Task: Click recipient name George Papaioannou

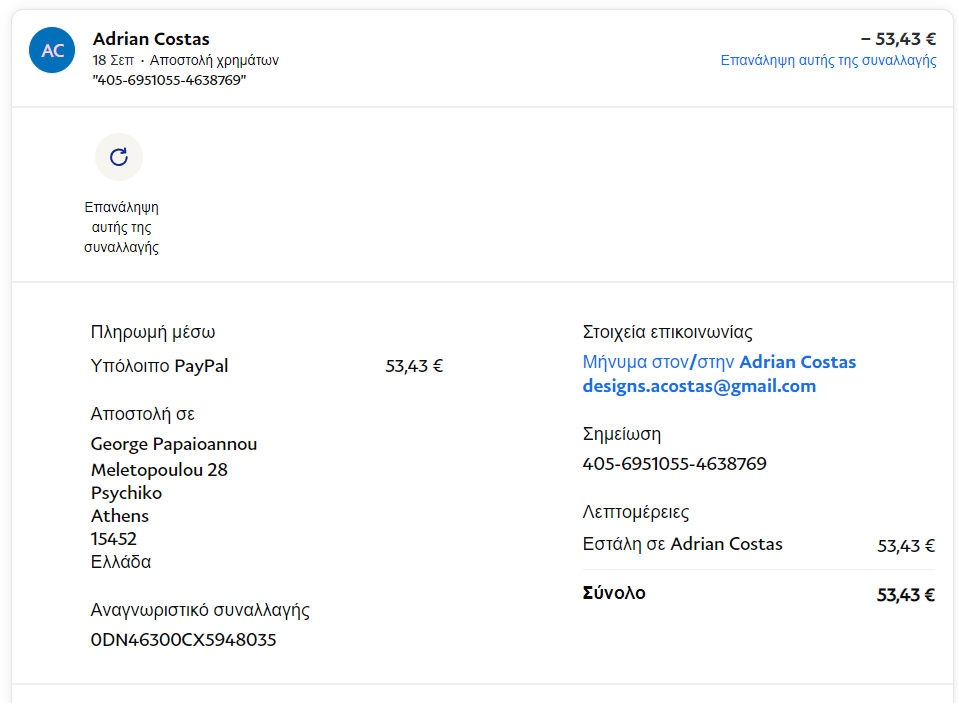Action: point(174,444)
